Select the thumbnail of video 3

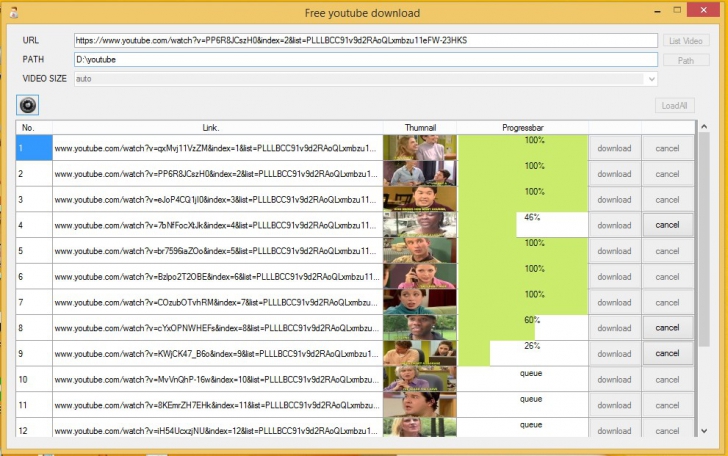[420, 199]
